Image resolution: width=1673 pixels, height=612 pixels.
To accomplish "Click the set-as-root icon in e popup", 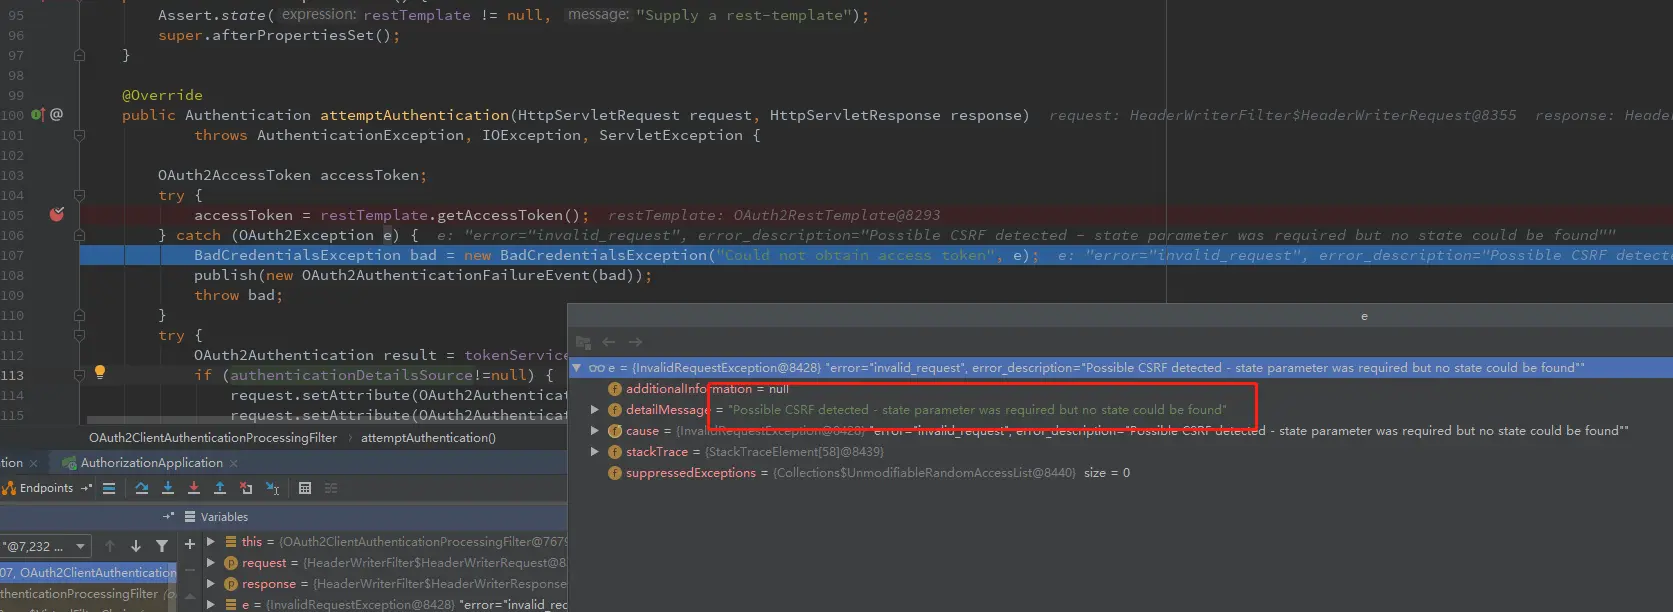I will coord(583,342).
